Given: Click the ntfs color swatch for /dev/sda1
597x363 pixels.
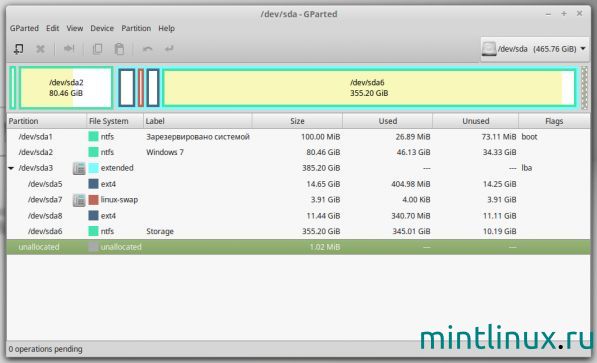Looking at the screenshot, I should pos(93,136).
